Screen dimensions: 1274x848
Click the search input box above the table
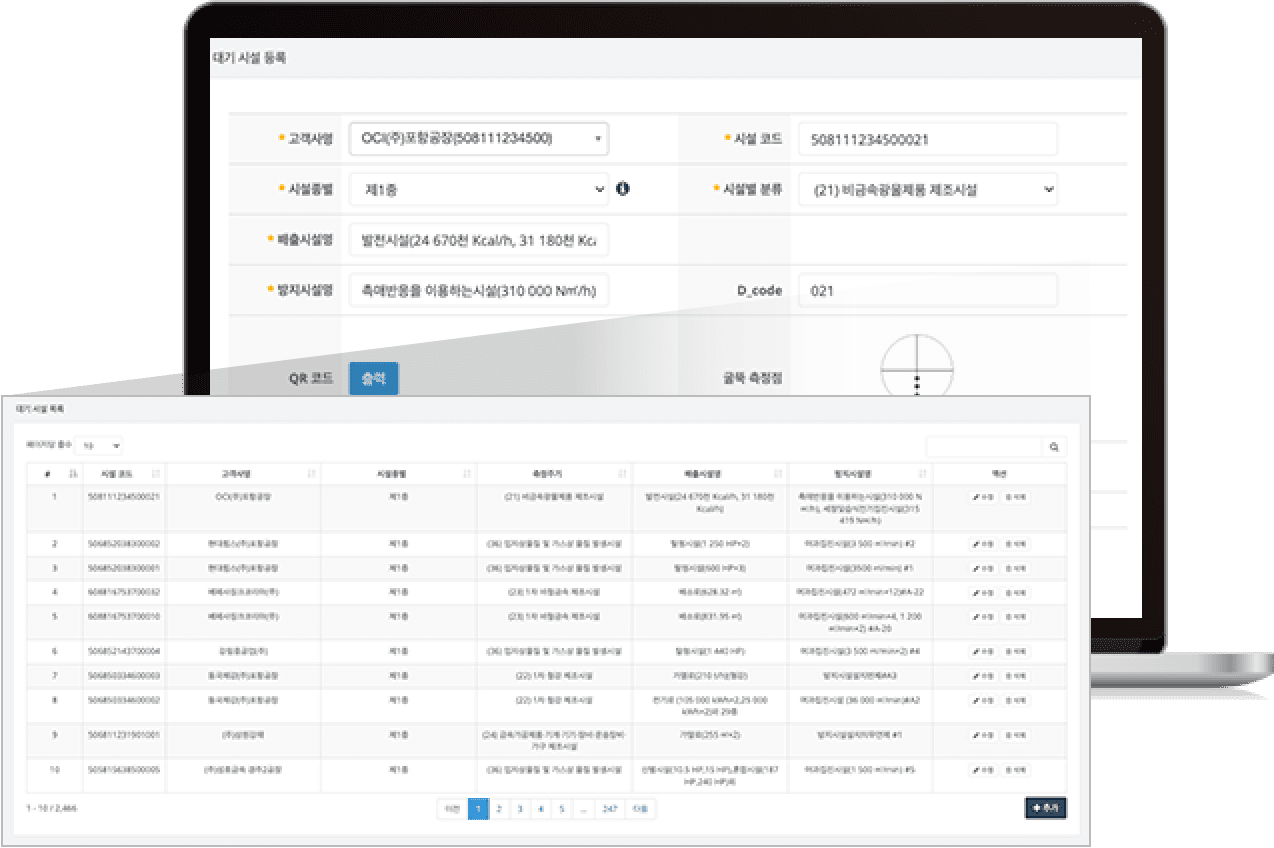984,448
